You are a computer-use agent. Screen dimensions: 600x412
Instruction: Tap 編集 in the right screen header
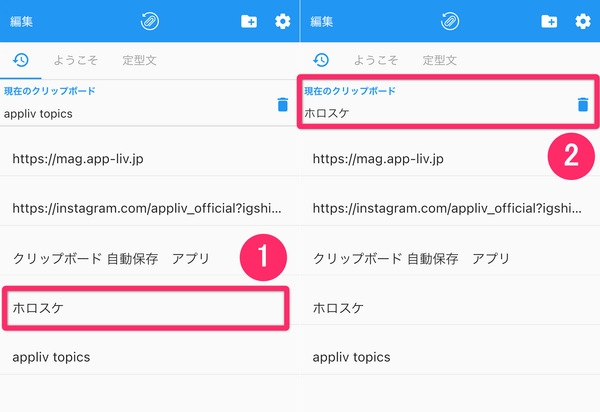[321, 21]
